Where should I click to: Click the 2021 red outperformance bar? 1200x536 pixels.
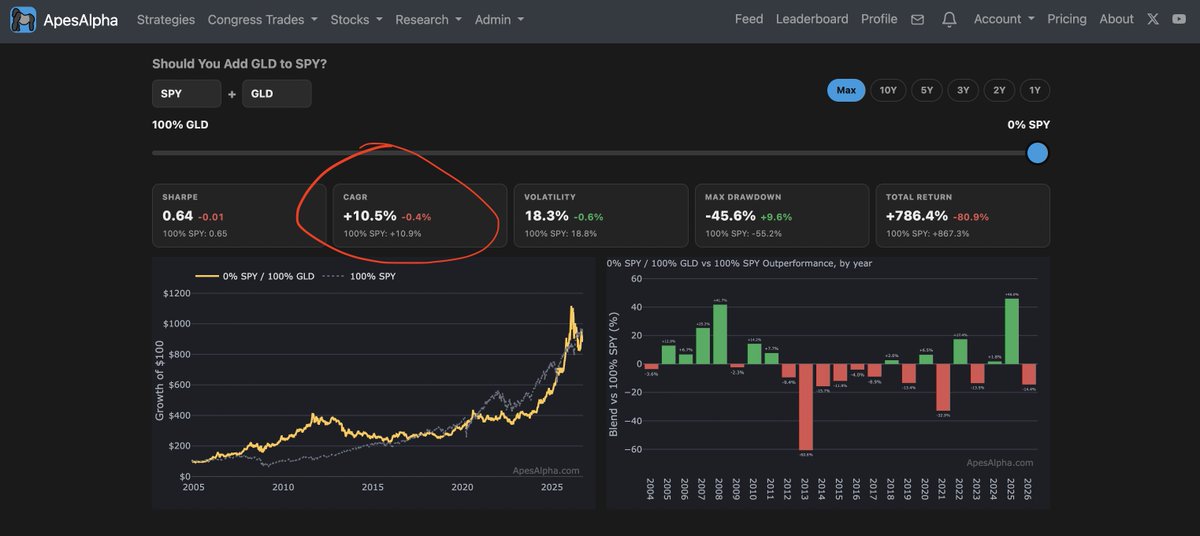943,387
